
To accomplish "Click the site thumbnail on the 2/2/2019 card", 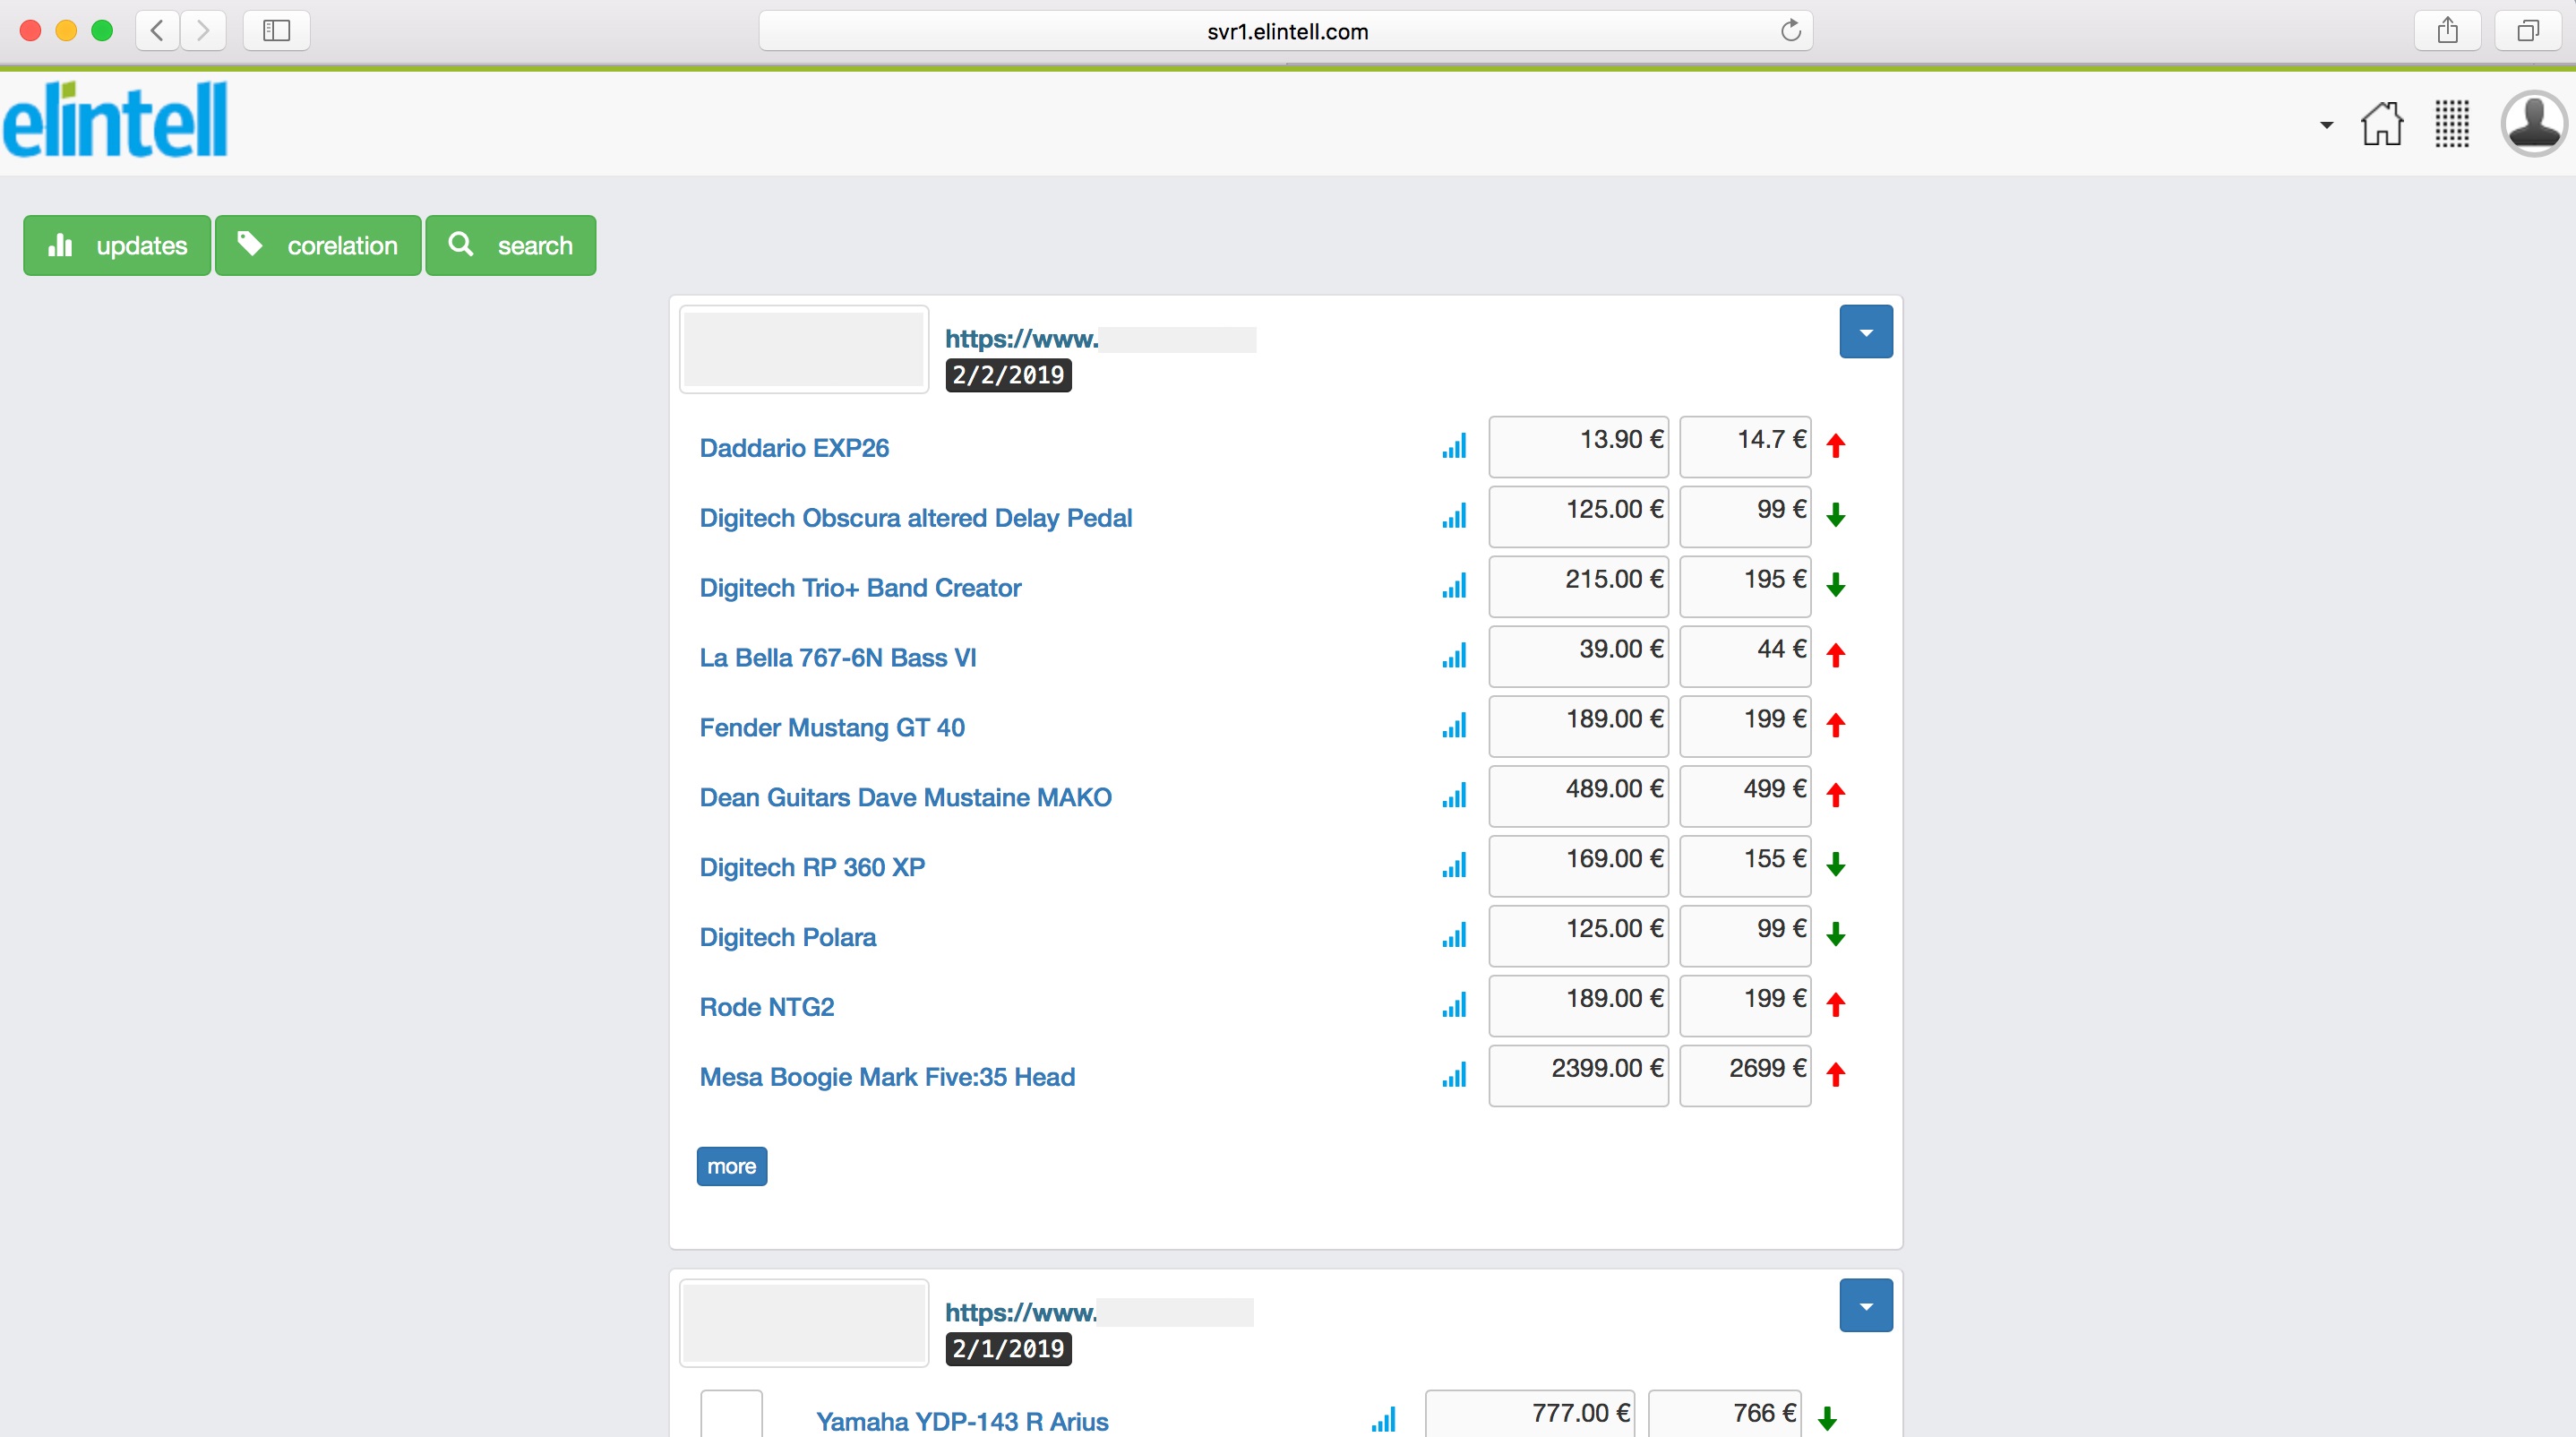I will 804,349.
